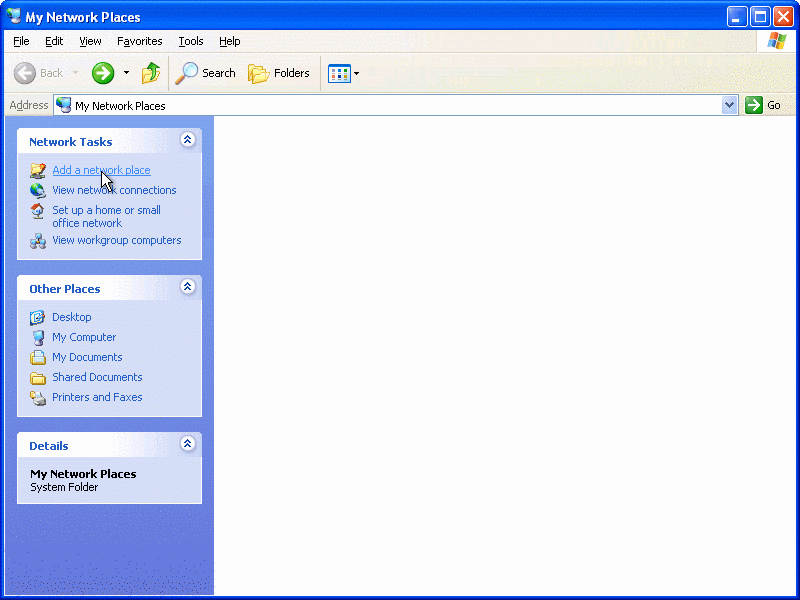Image resolution: width=800 pixels, height=600 pixels.
Task: Click the Up folder toolbar icon
Action: 151,73
